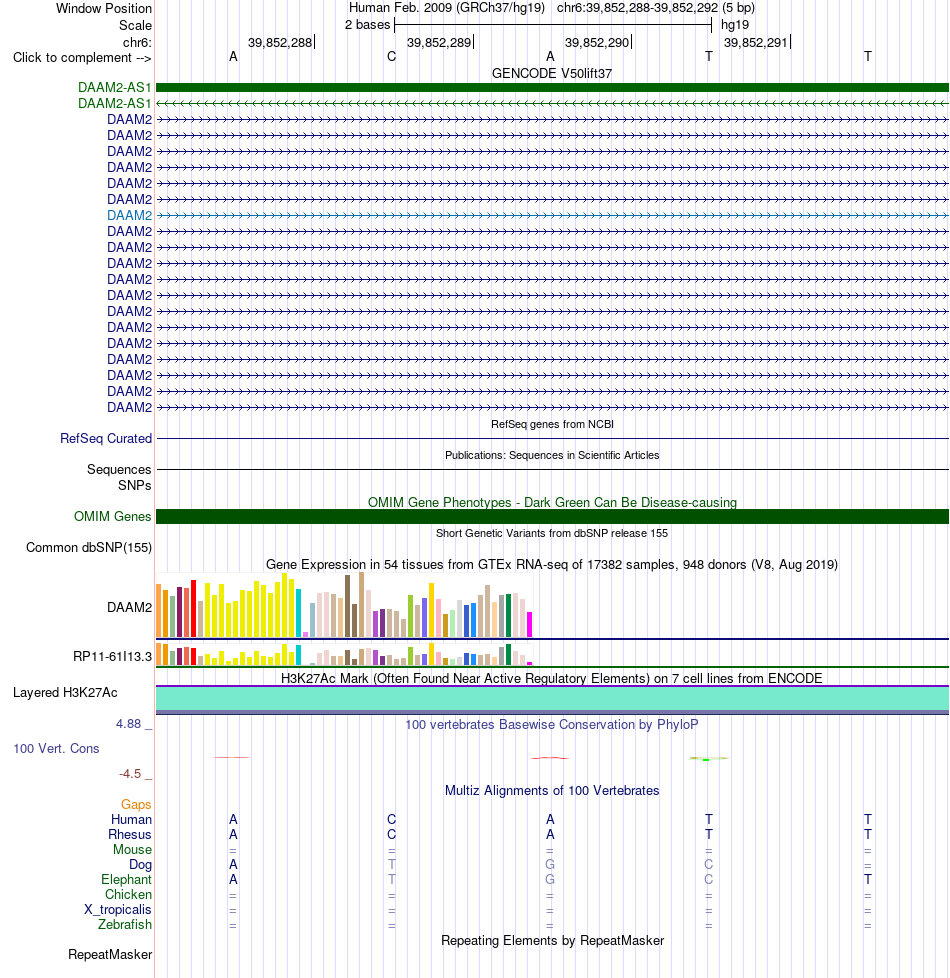Click the DAAM2 label beside the expression bar chart
950x978 pixels.
click(x=129, y=608)
